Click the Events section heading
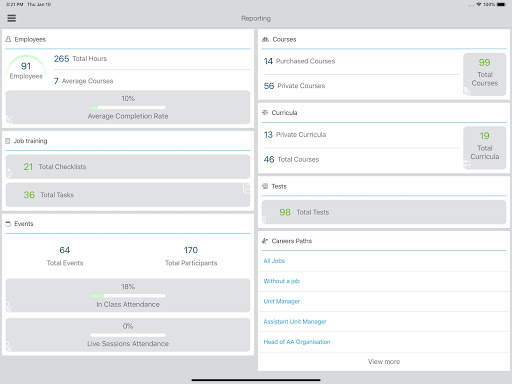This screenshot has width=512, height=384. click(24, 224)
